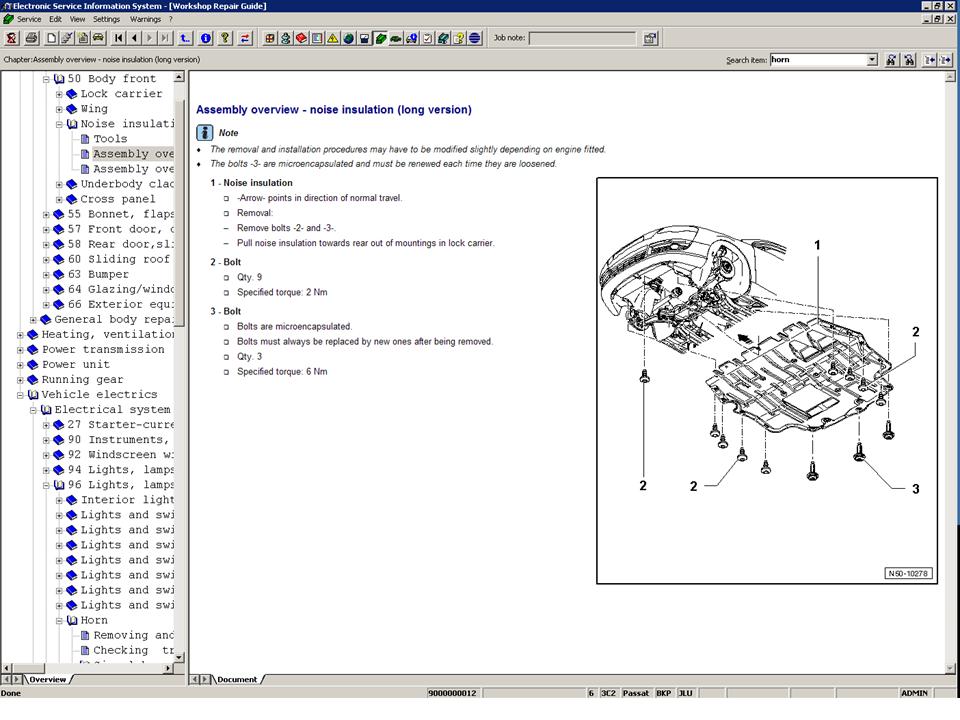Collapse the 50 Body front node
Image resolution: width=960 pixels, height=720 pixels.
(46, 79)
